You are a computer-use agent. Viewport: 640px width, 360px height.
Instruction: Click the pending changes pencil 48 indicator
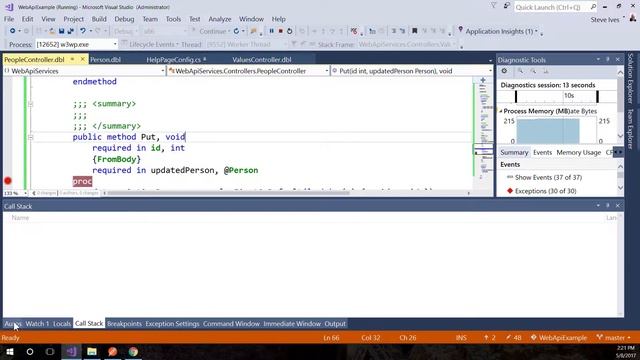click(513, 338)
